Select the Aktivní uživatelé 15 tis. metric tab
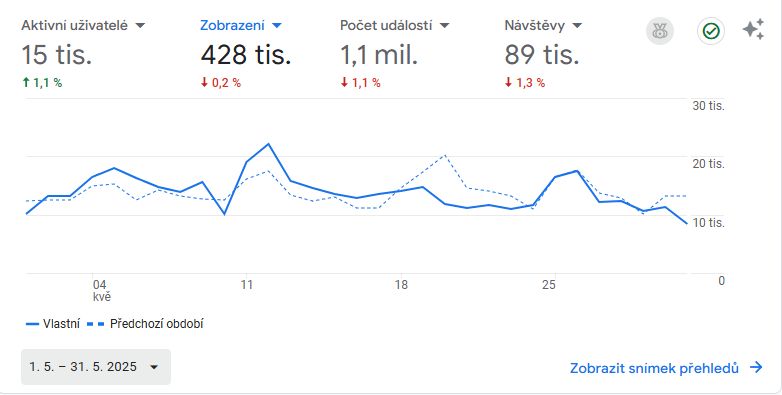782x395 pixels. [x=83, y=53]
